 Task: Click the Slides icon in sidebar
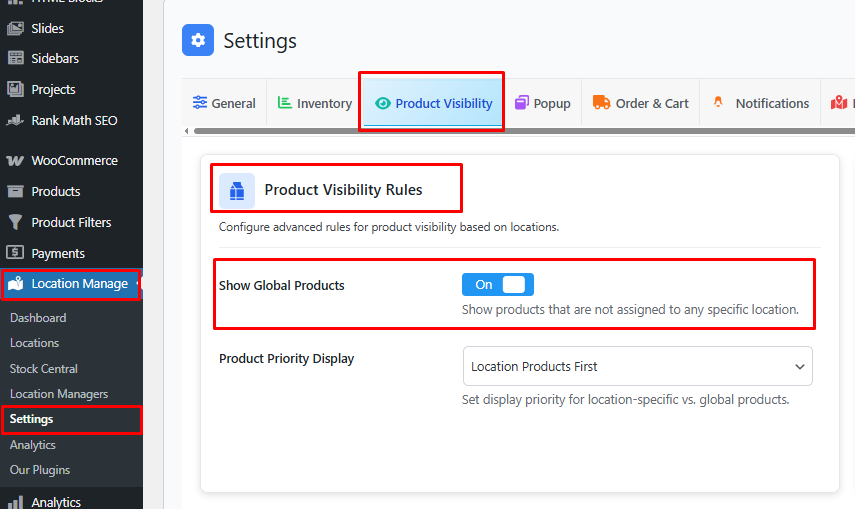pos(15,28)
